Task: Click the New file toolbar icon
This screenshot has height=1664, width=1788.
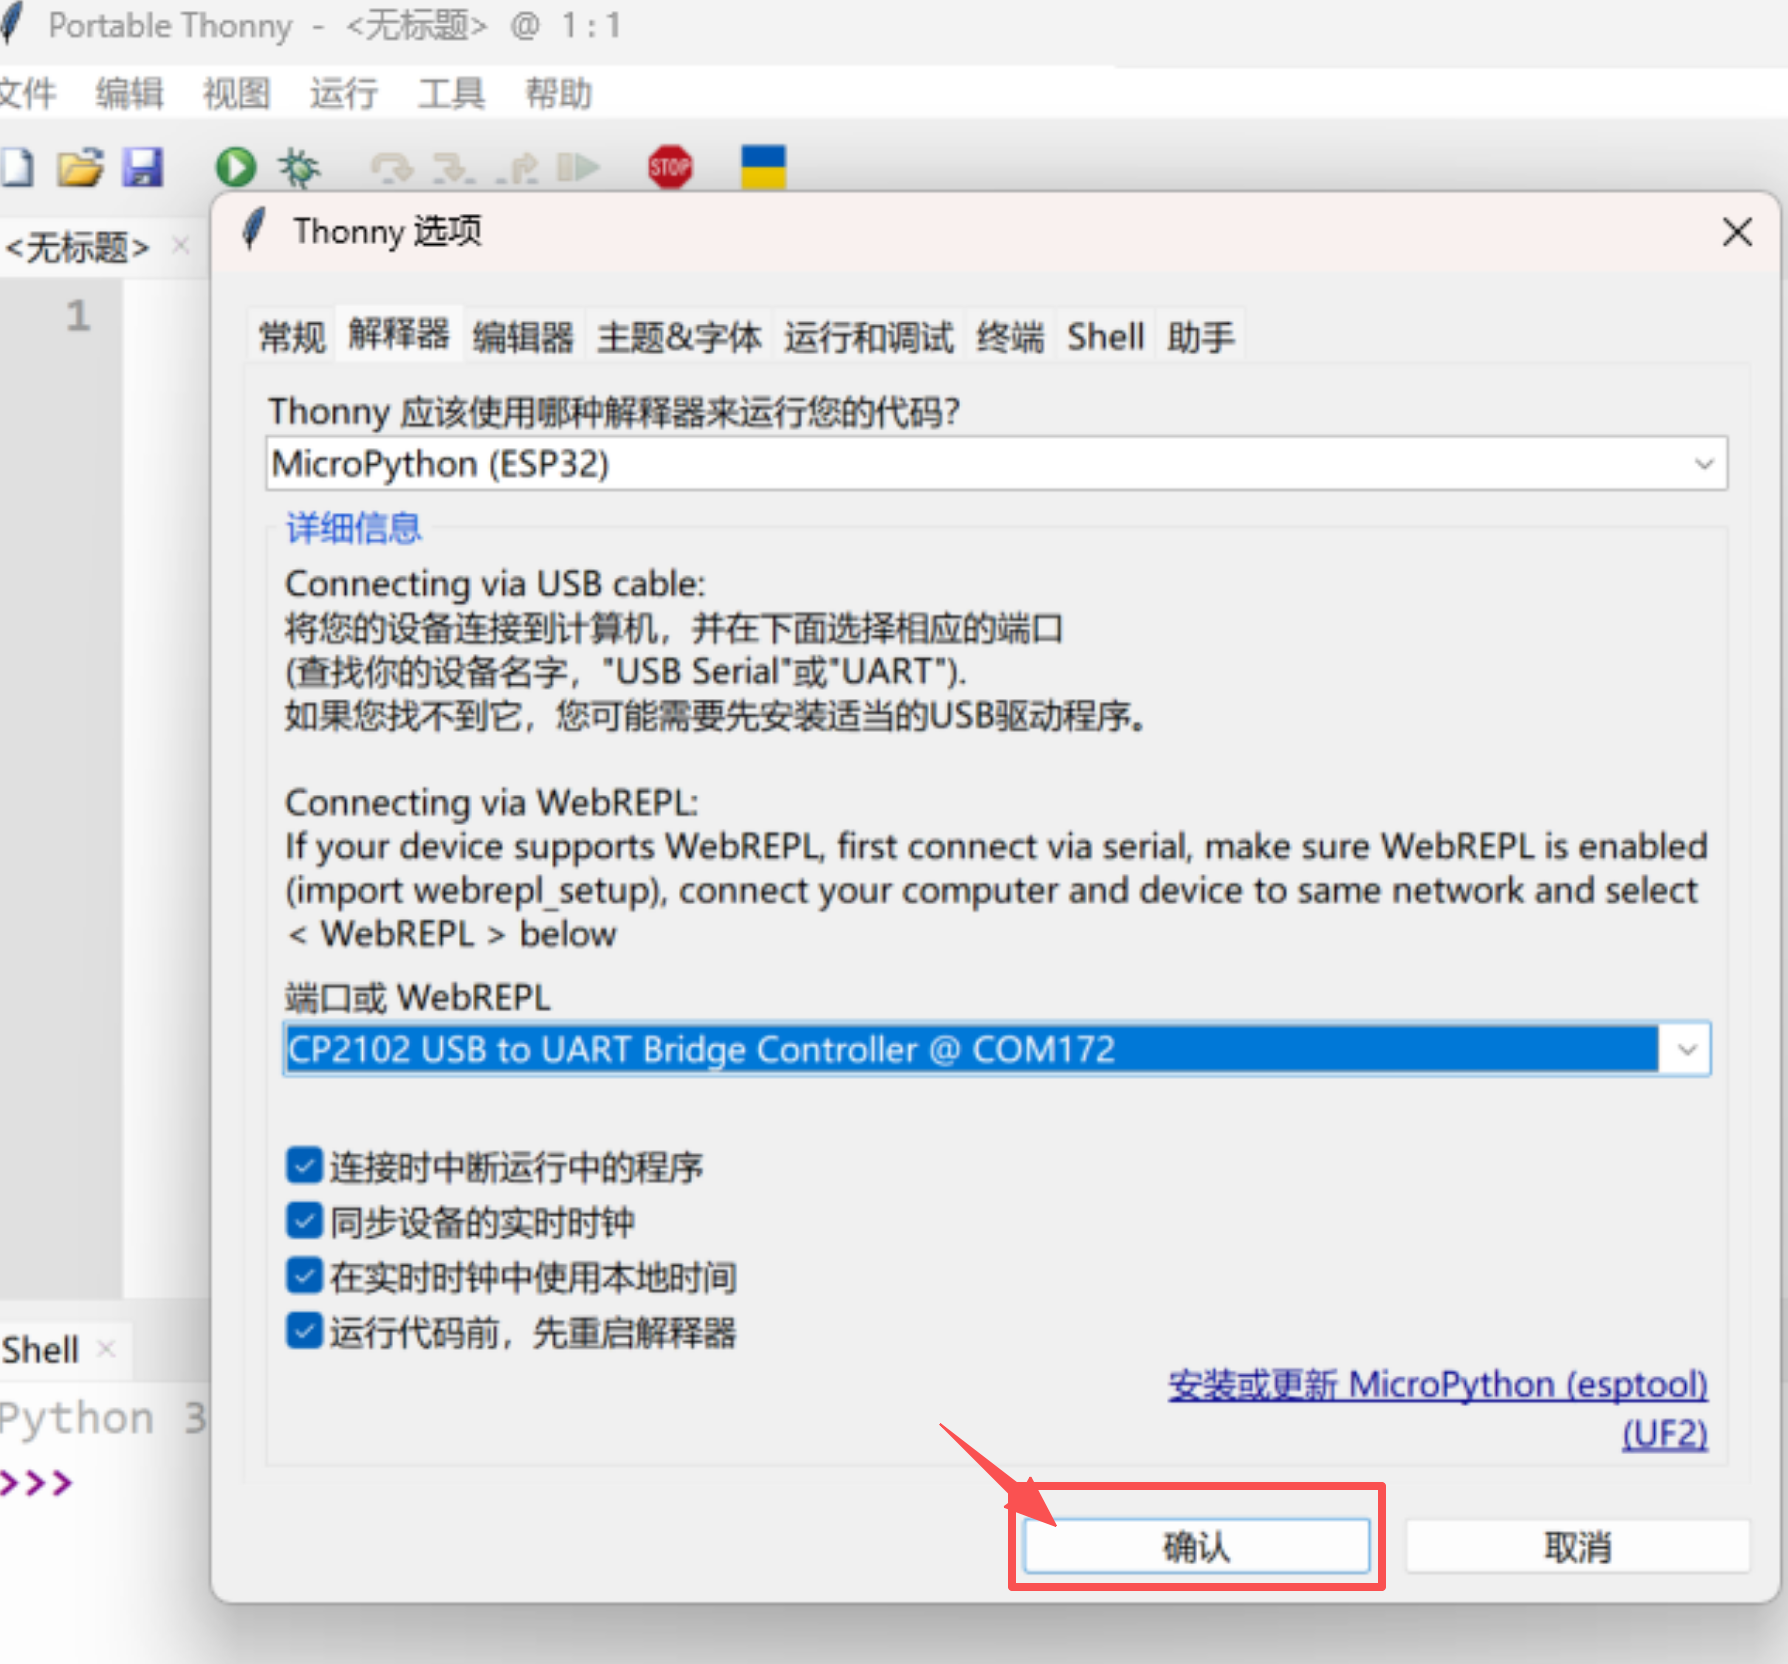Action: tap(17, 167)
